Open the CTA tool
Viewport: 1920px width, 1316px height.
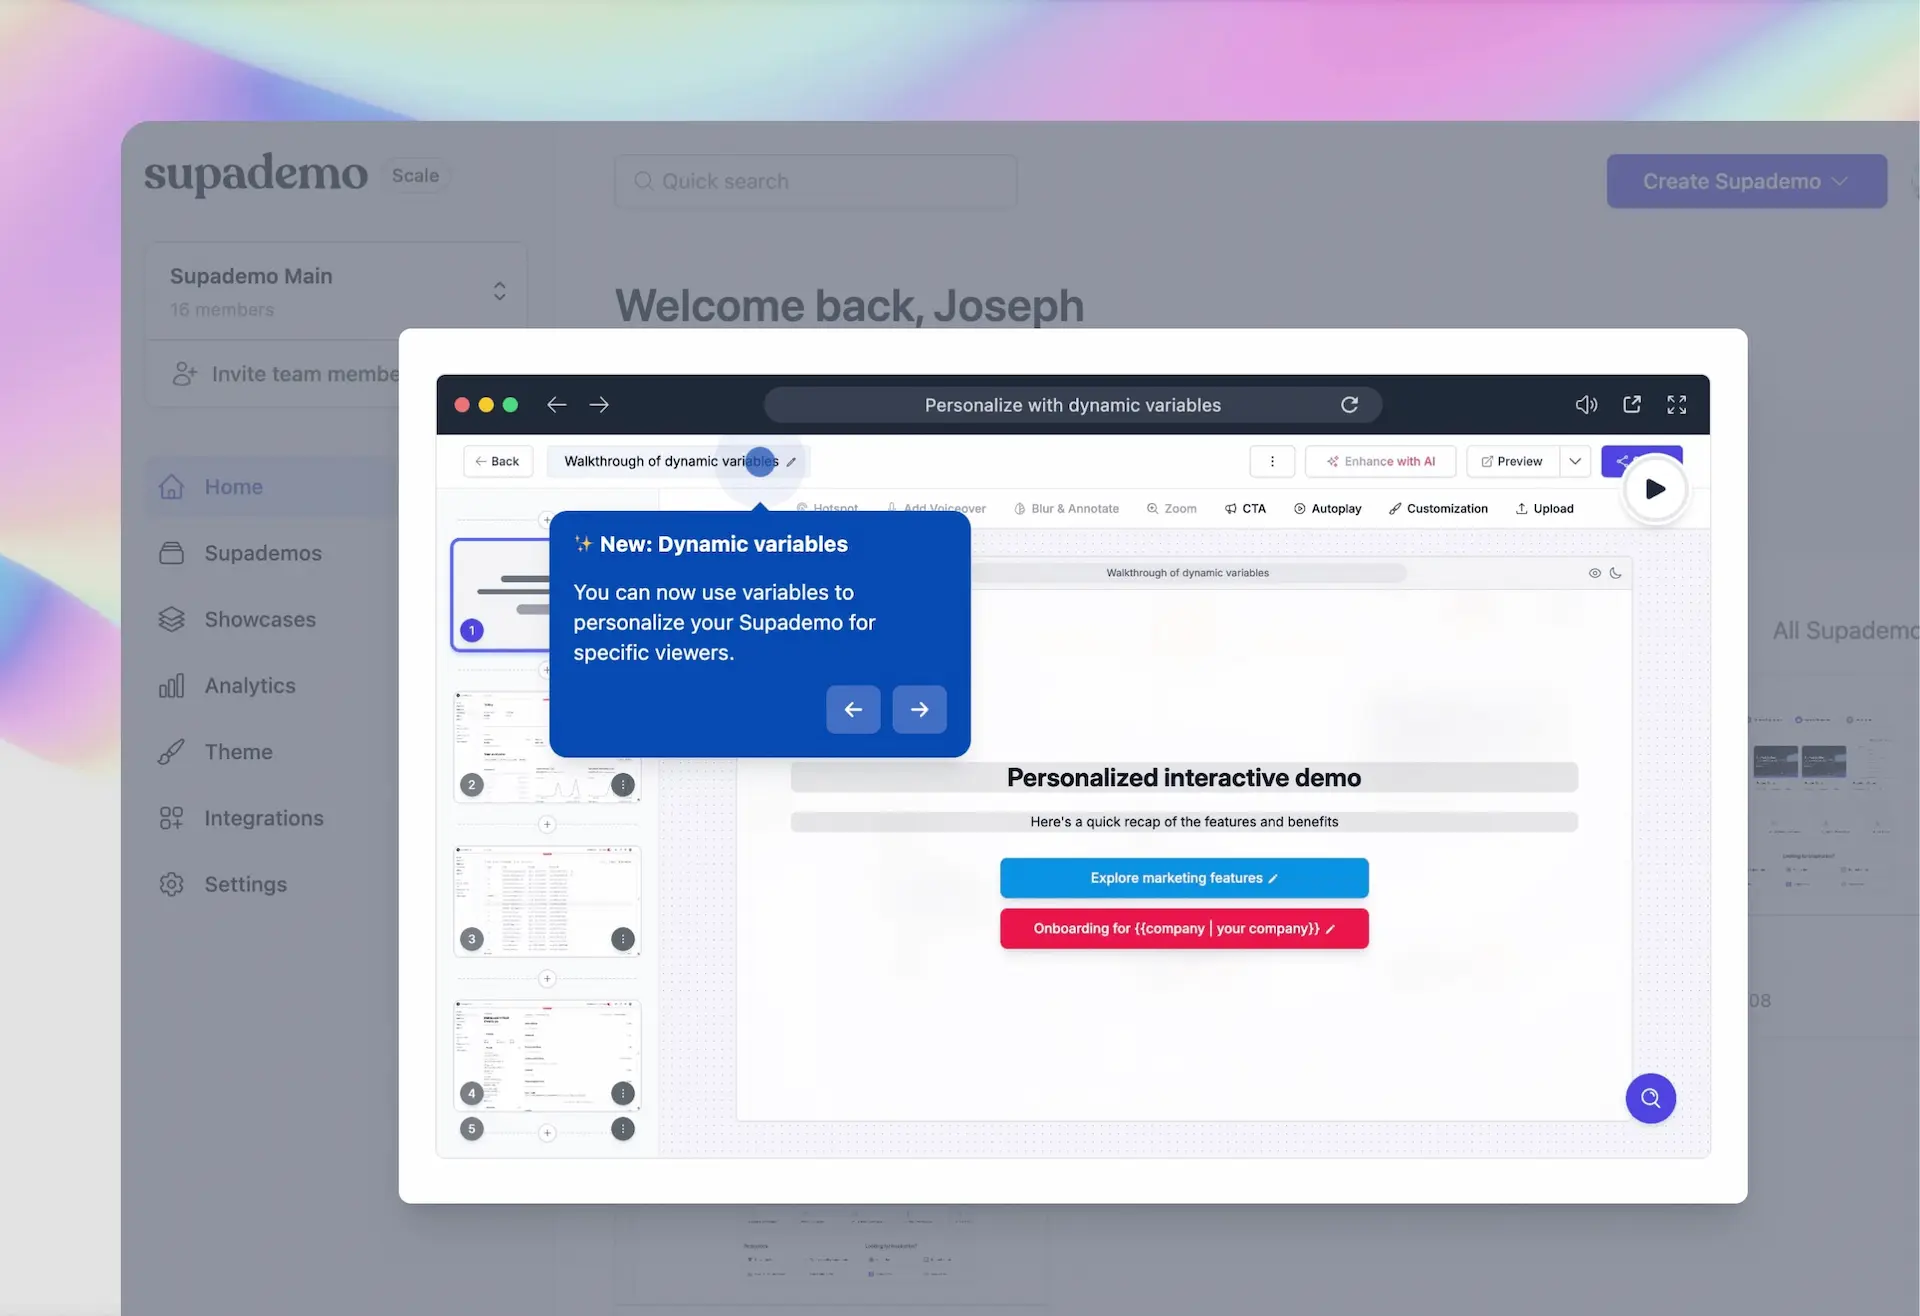click(1245, 509)
